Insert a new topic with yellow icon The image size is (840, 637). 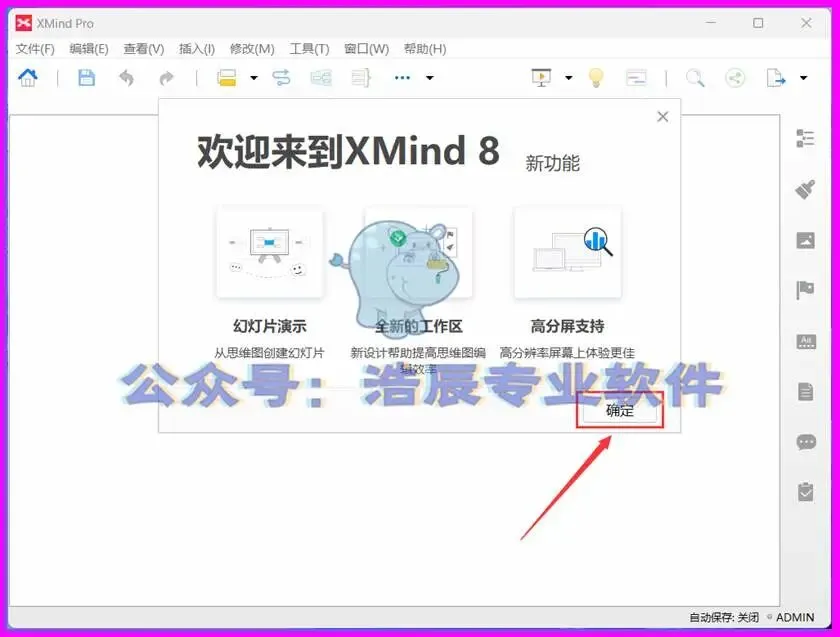227,78
